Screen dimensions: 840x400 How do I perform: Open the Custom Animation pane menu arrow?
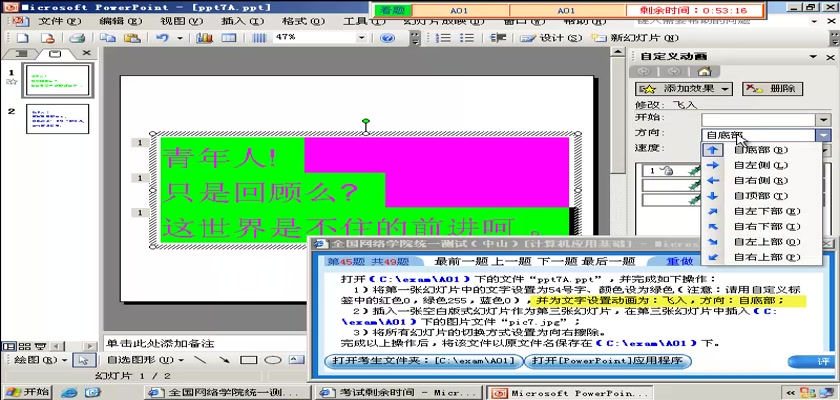[x=814, y=57]
